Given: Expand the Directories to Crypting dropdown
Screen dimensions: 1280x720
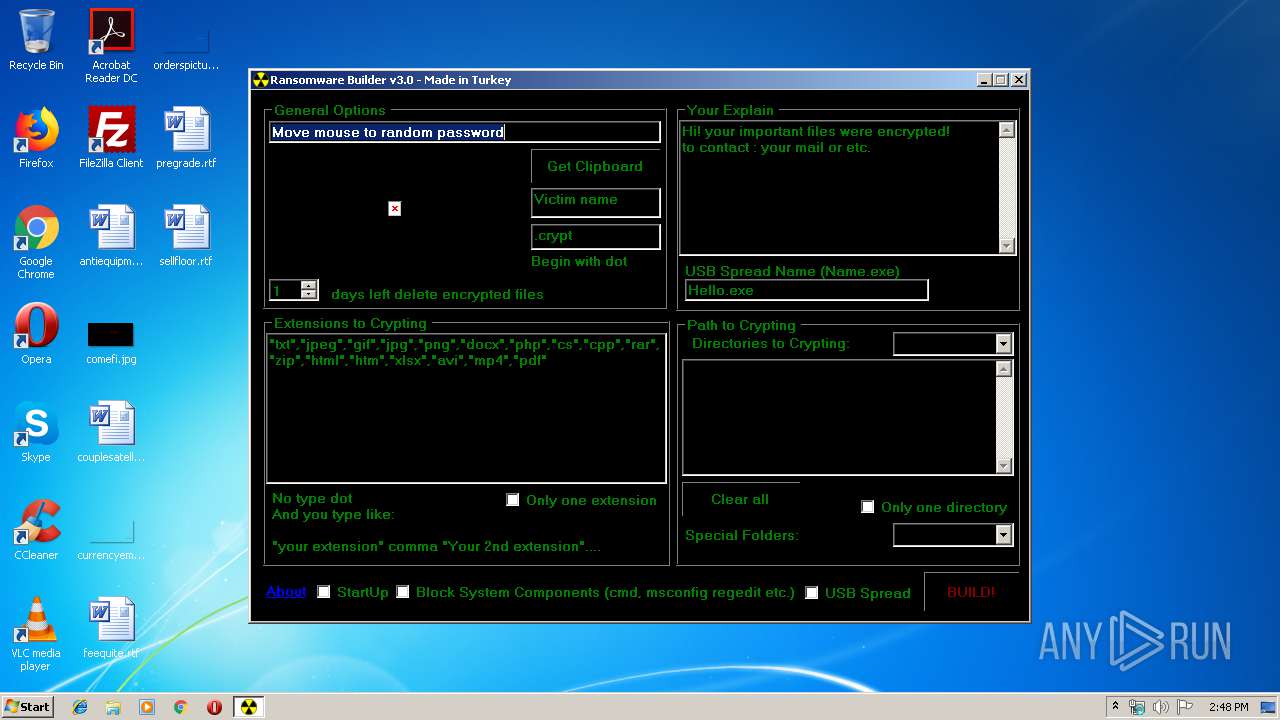Looking at the screenshot, I should [1004, 344].
